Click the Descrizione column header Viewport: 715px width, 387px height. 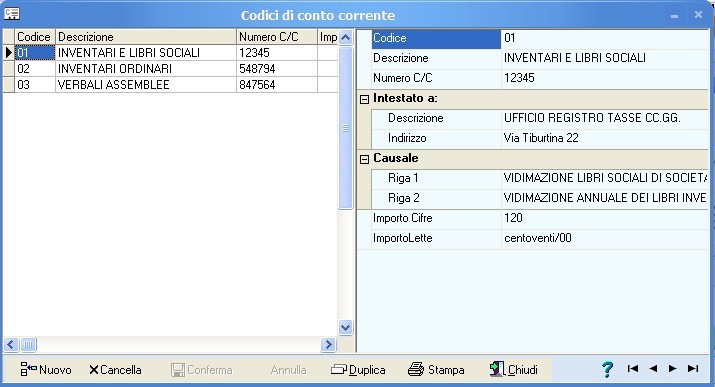(x=146, y=37)
